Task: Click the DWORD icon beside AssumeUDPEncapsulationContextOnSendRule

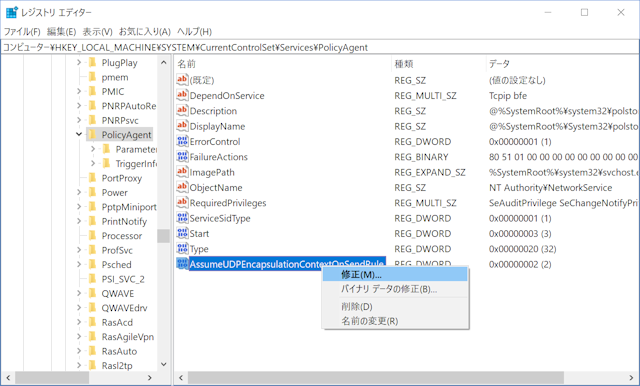Action: (x=182, y=264)
